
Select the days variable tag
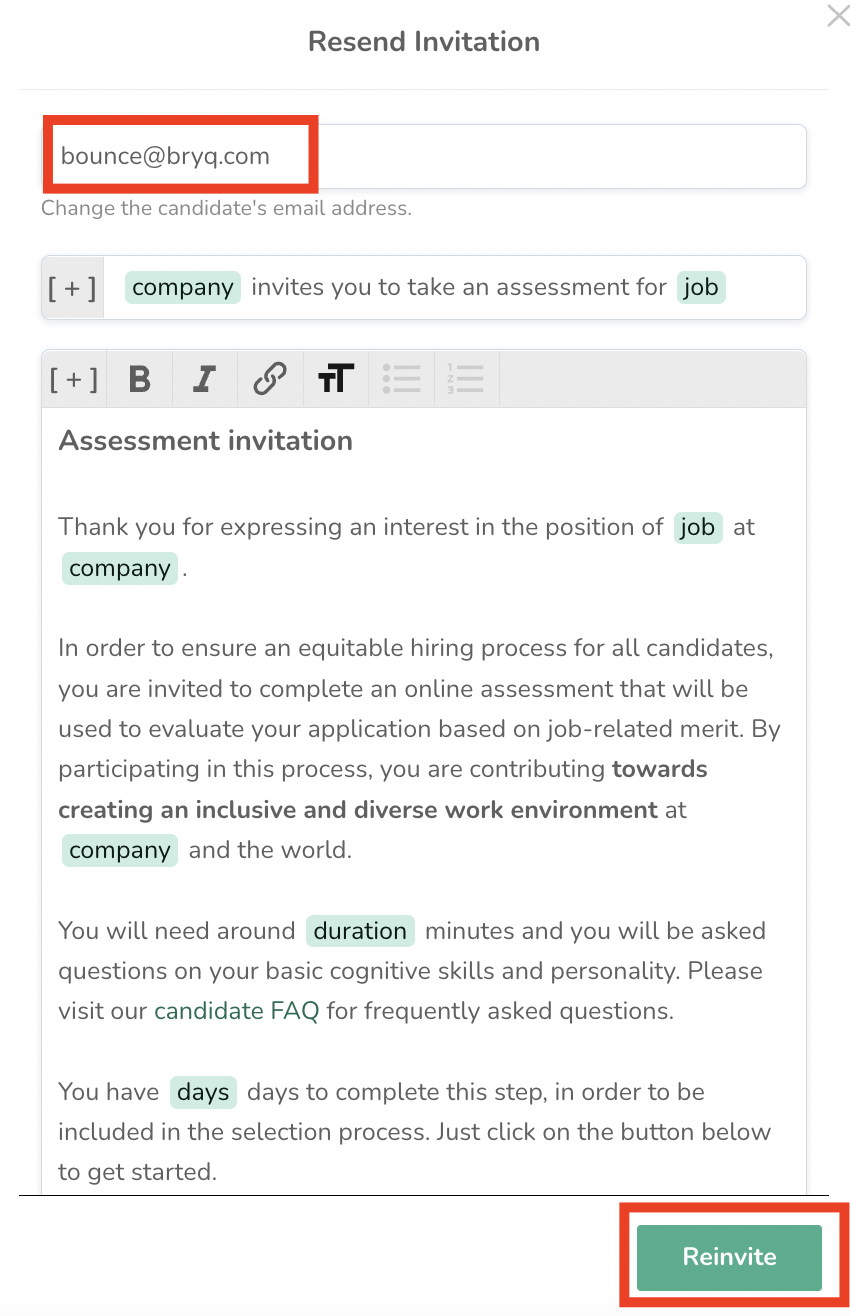click(x=203, y=1092)
